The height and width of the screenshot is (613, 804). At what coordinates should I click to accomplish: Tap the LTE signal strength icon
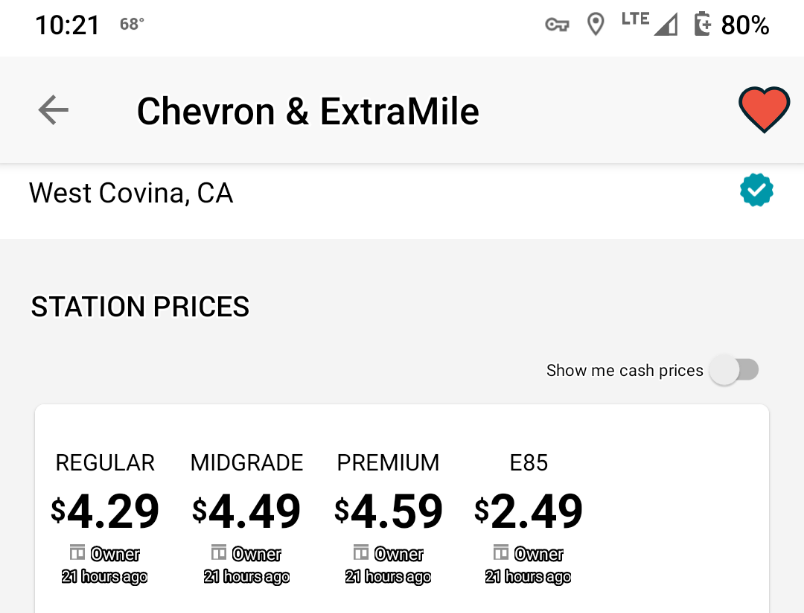pos(649,24)
